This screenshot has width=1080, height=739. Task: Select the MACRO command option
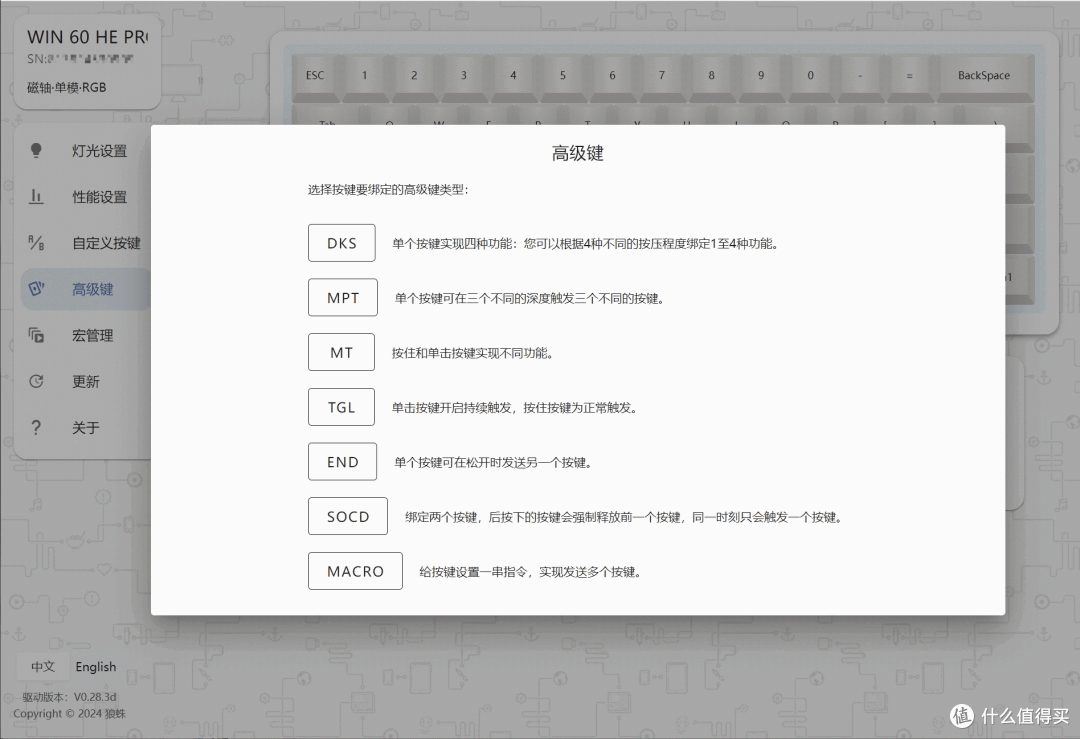[x=355, y=571]
